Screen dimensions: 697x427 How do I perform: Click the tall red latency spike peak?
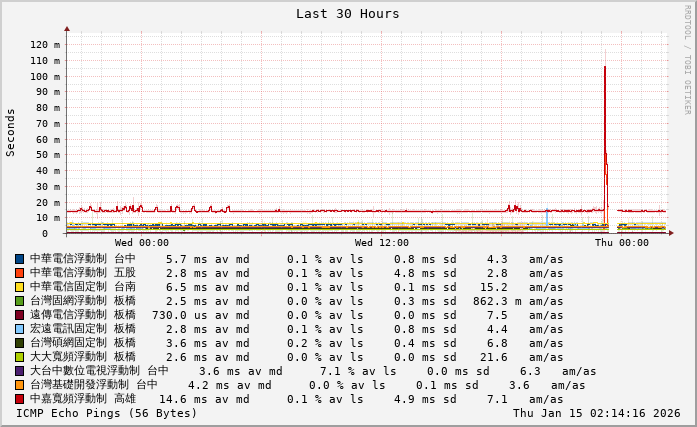604,68
